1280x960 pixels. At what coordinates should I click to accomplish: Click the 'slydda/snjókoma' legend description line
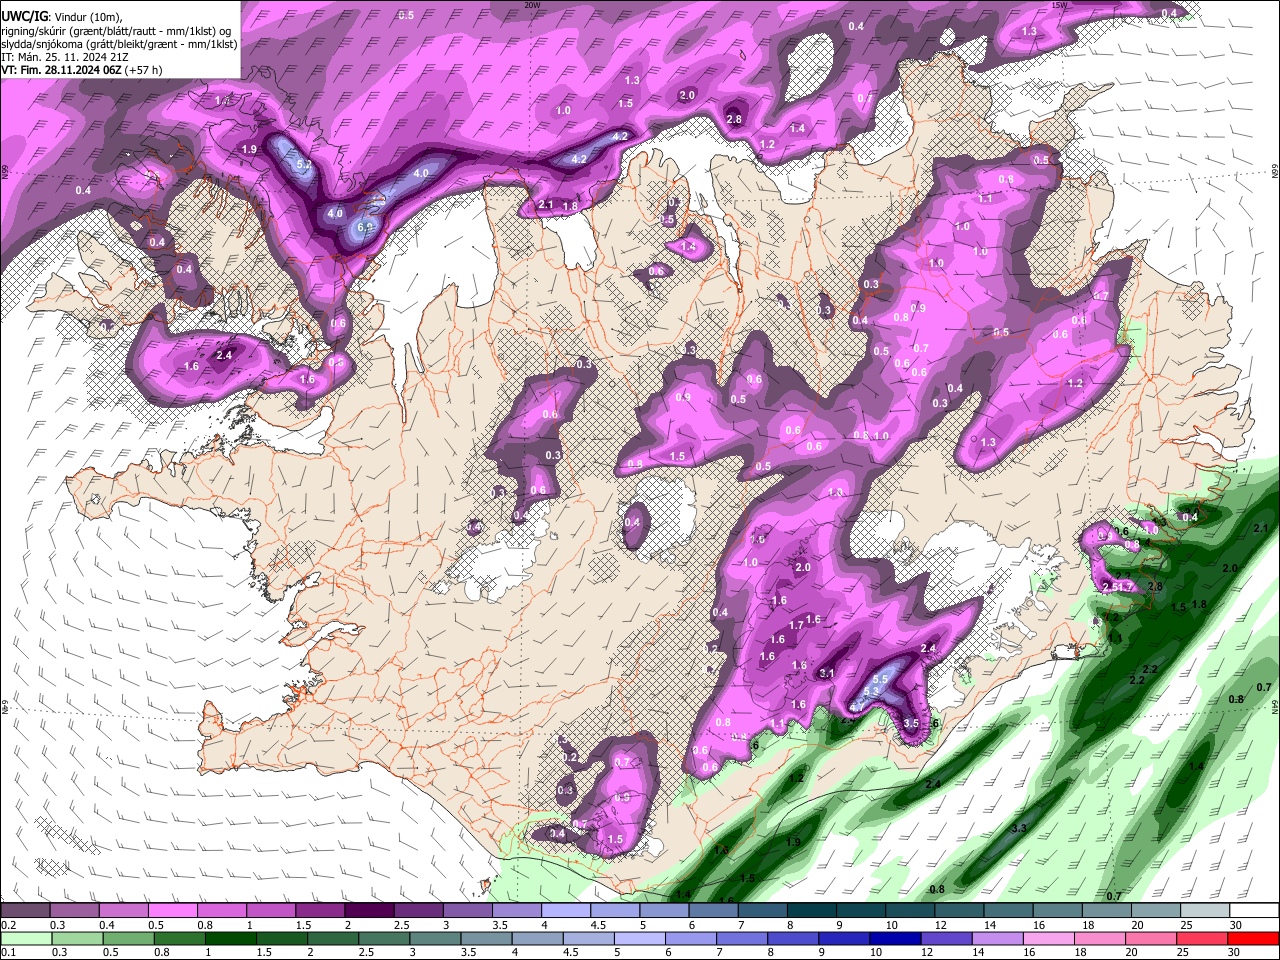point(119,44)
